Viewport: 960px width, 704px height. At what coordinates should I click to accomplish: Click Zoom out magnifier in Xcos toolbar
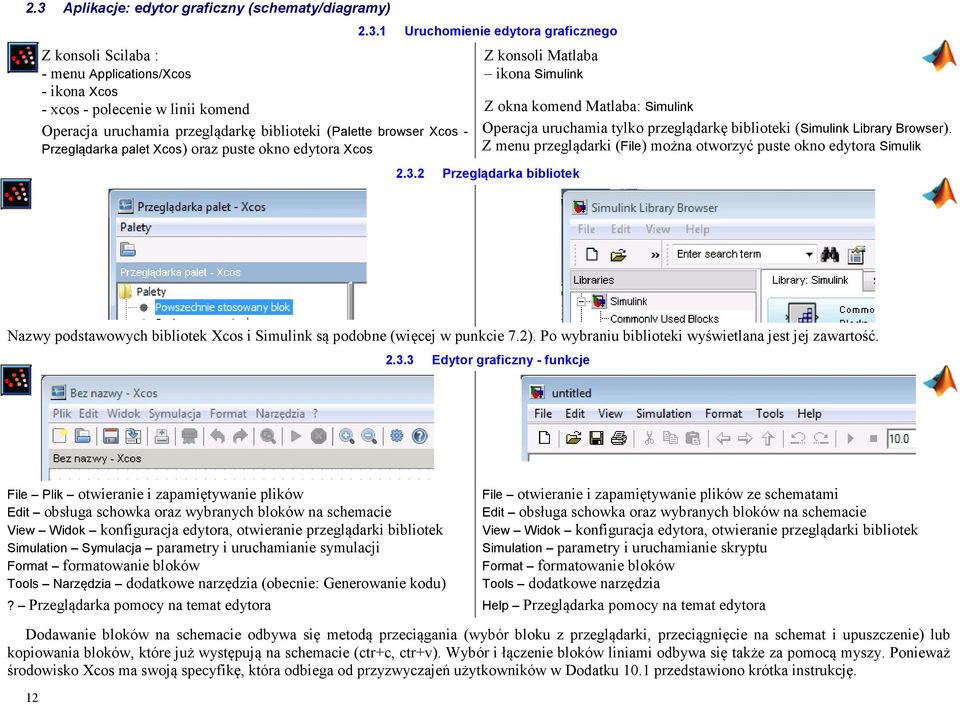(x=369, y=436)
